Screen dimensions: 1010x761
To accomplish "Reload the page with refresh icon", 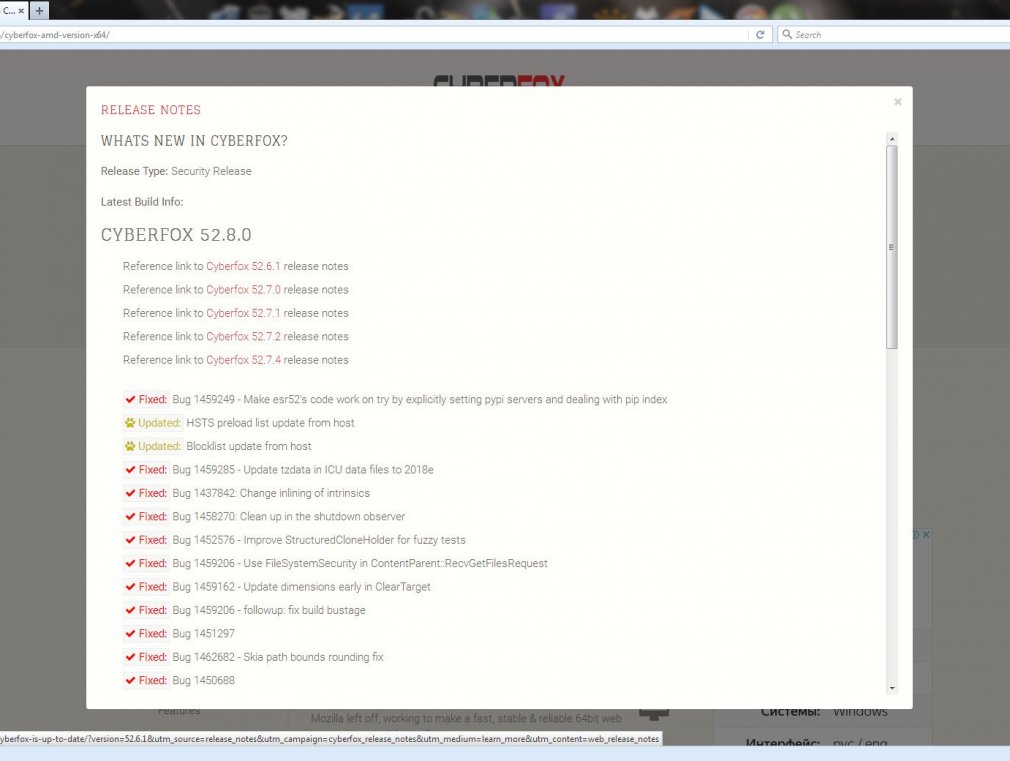I will tap(760, 35).
